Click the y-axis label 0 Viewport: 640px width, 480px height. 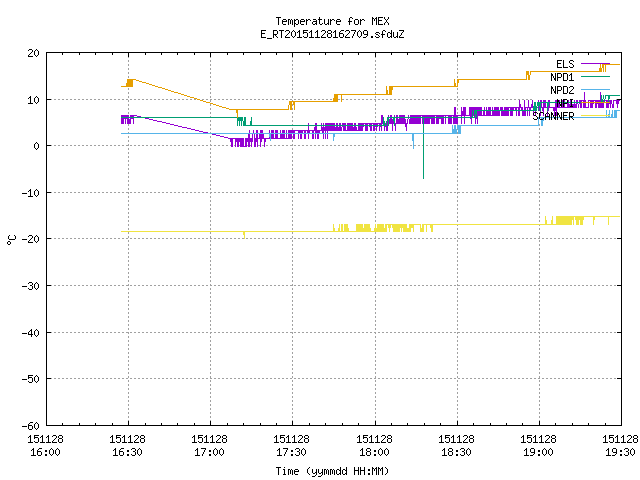tap(37, 146)
